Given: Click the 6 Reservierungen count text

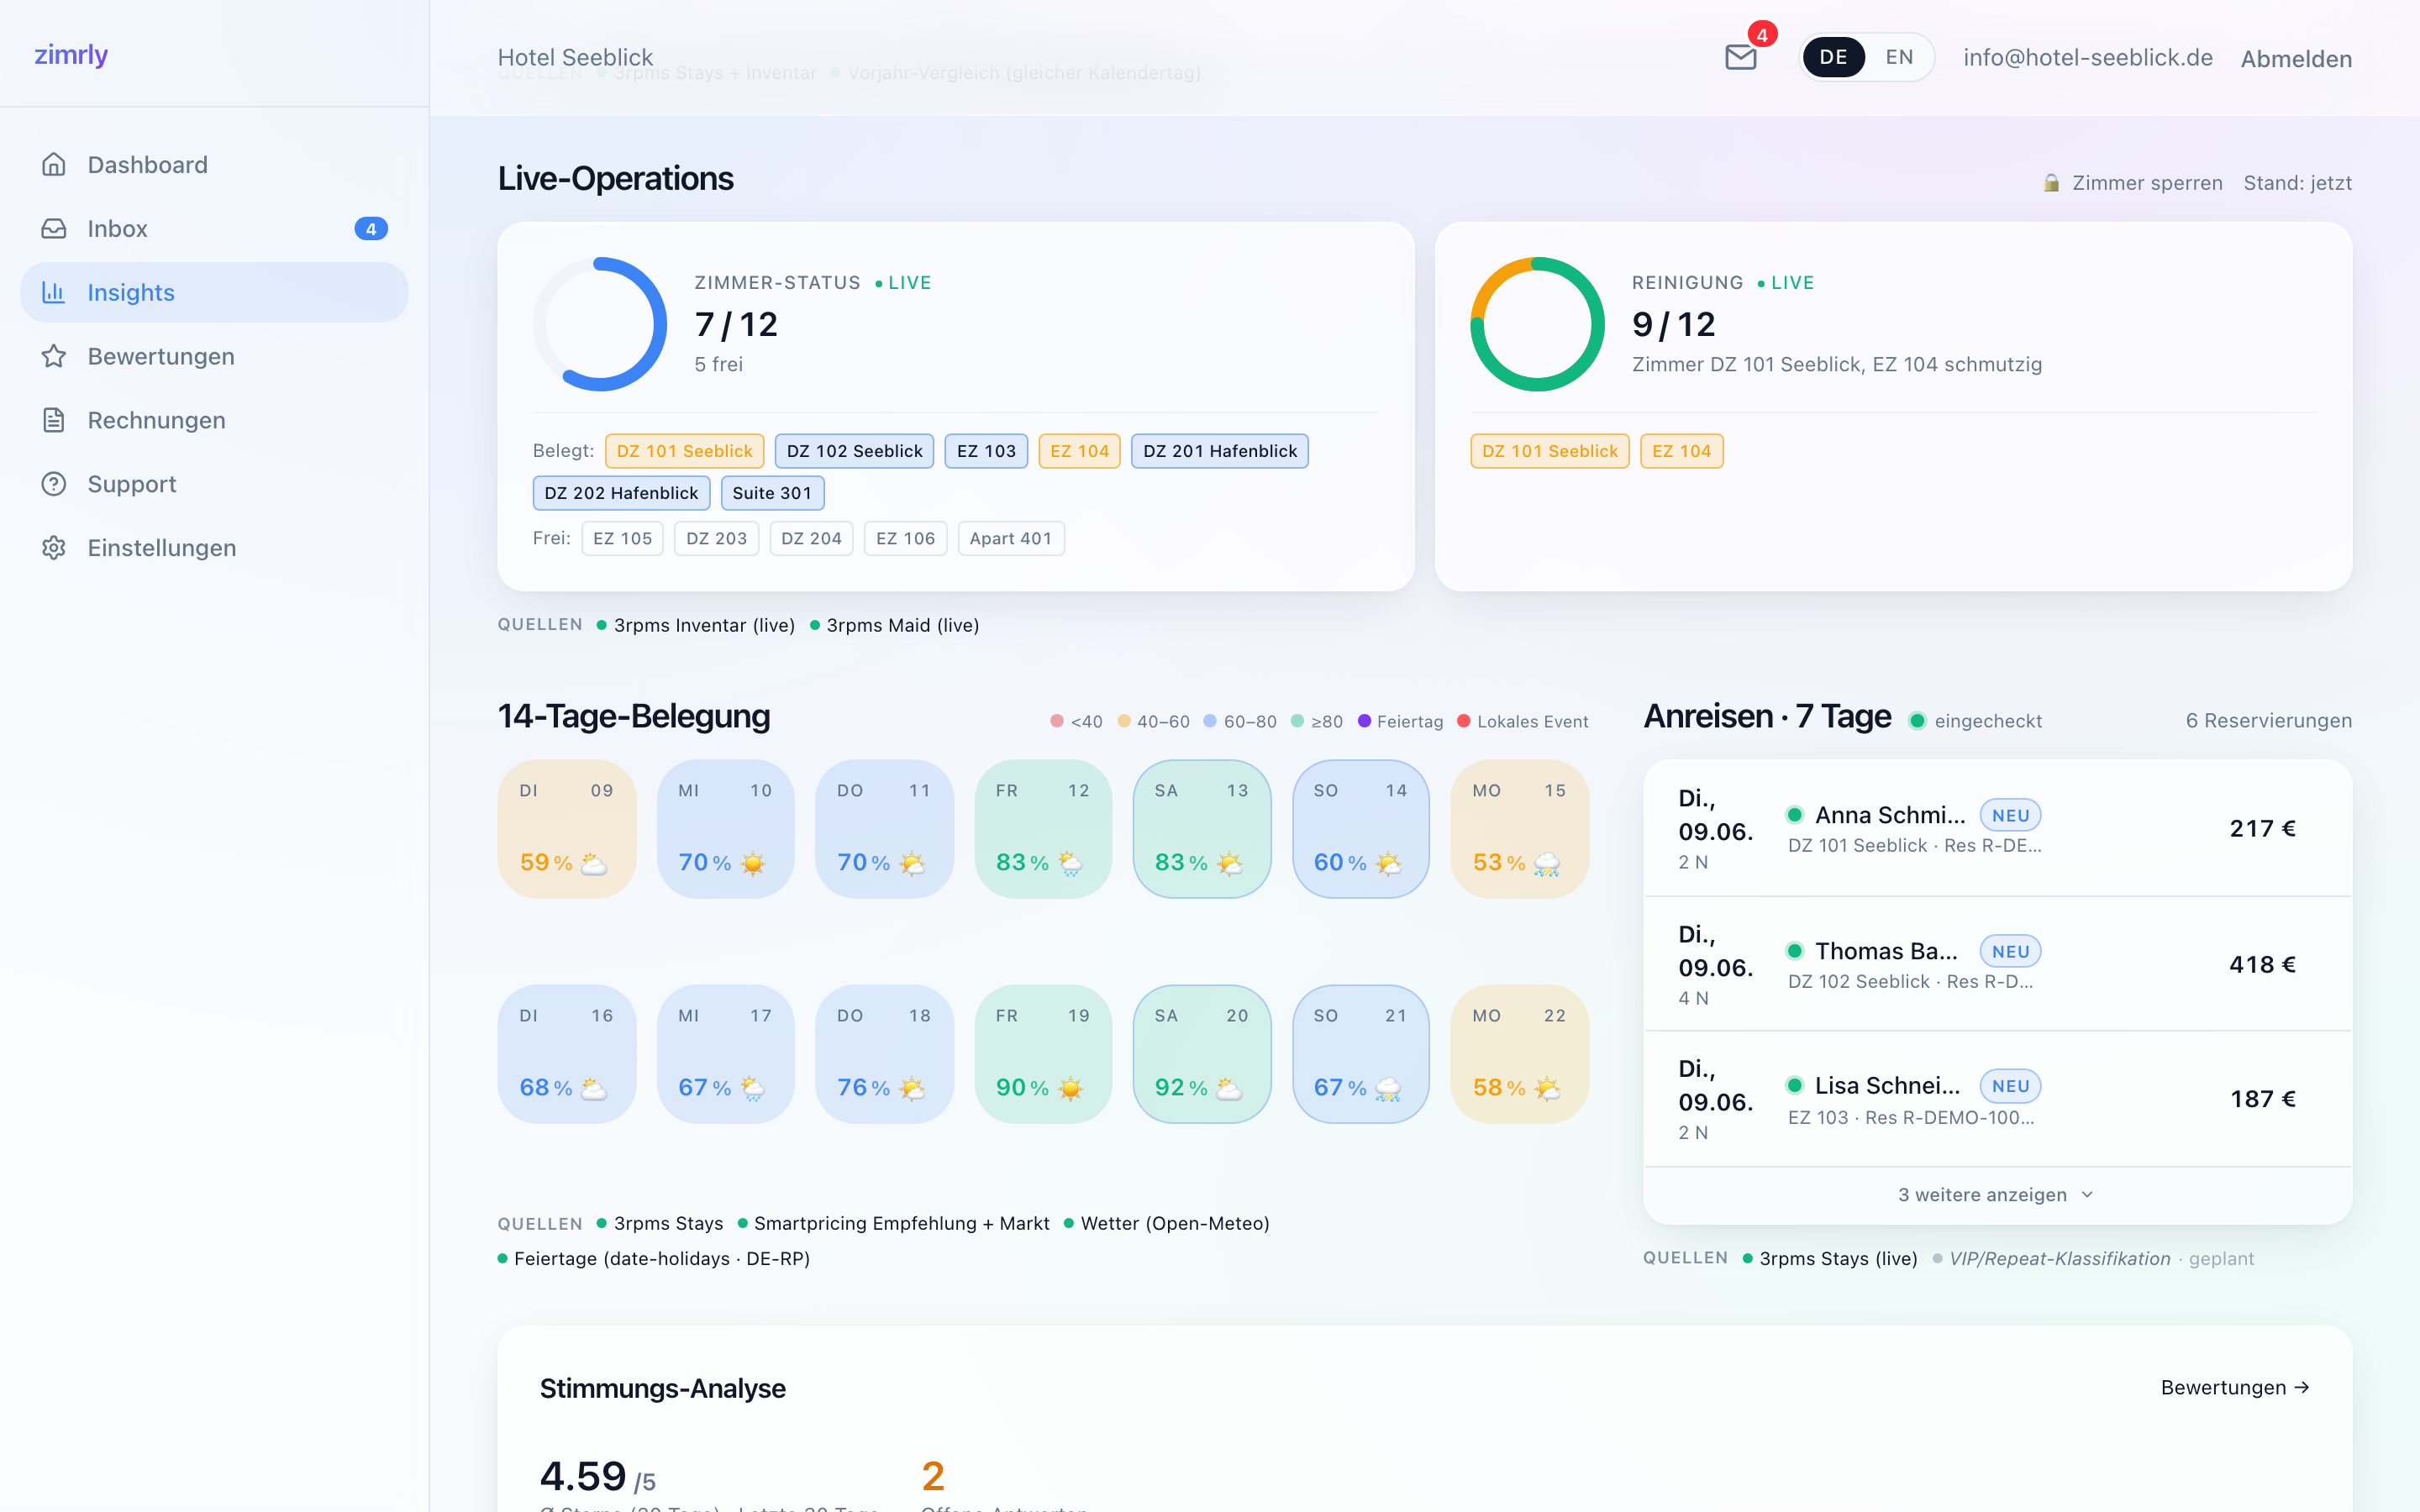Looking at the screenshot, I should [x=2269, y=721].
